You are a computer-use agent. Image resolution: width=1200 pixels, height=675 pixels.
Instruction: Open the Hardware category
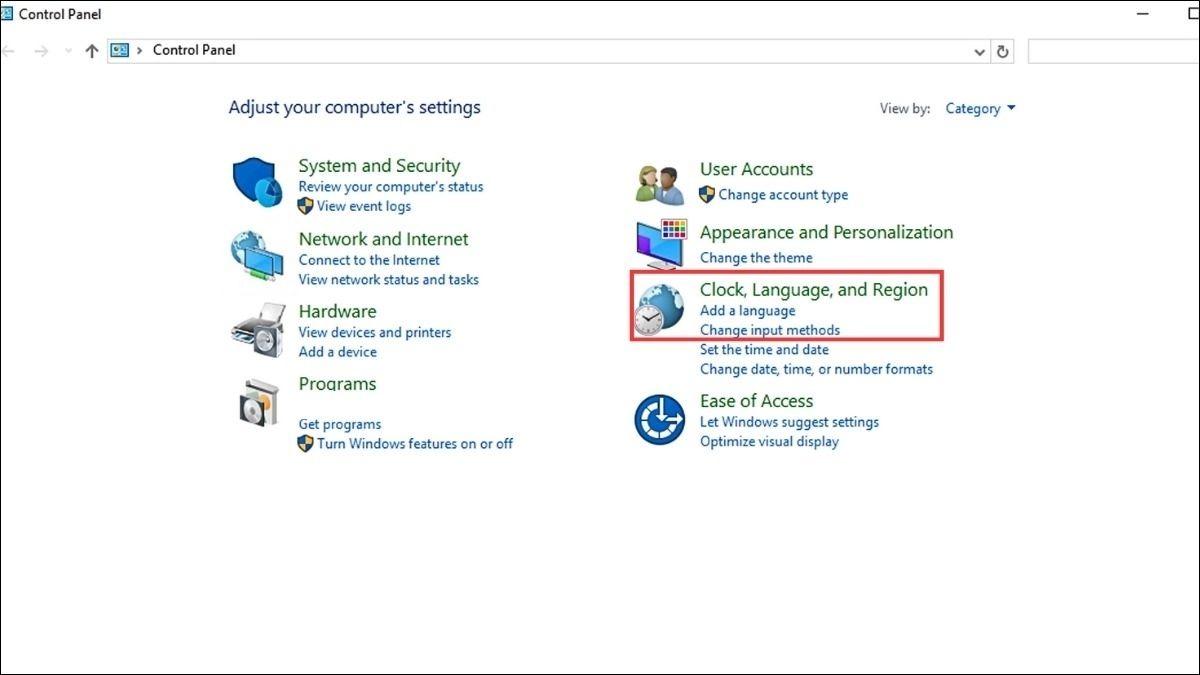(x=337, y=311)
